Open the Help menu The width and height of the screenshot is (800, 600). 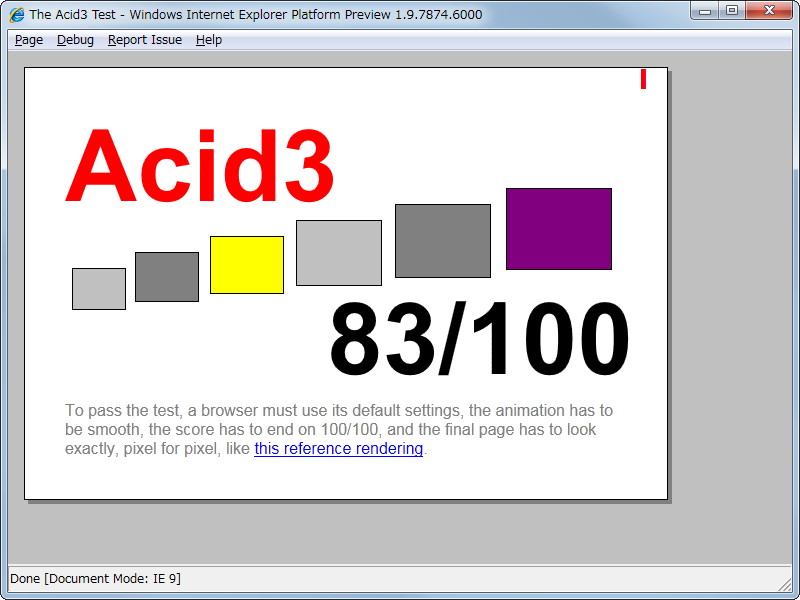point(209,40)
